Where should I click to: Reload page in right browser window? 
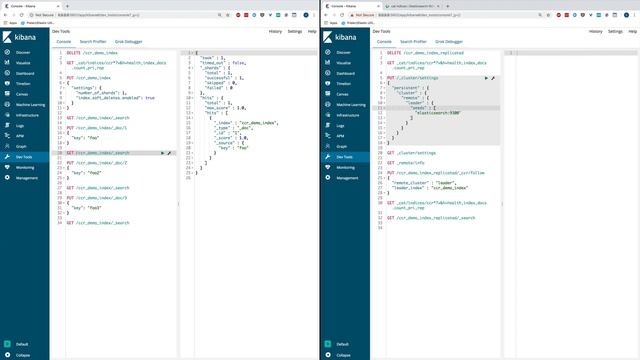pos(342,15)
